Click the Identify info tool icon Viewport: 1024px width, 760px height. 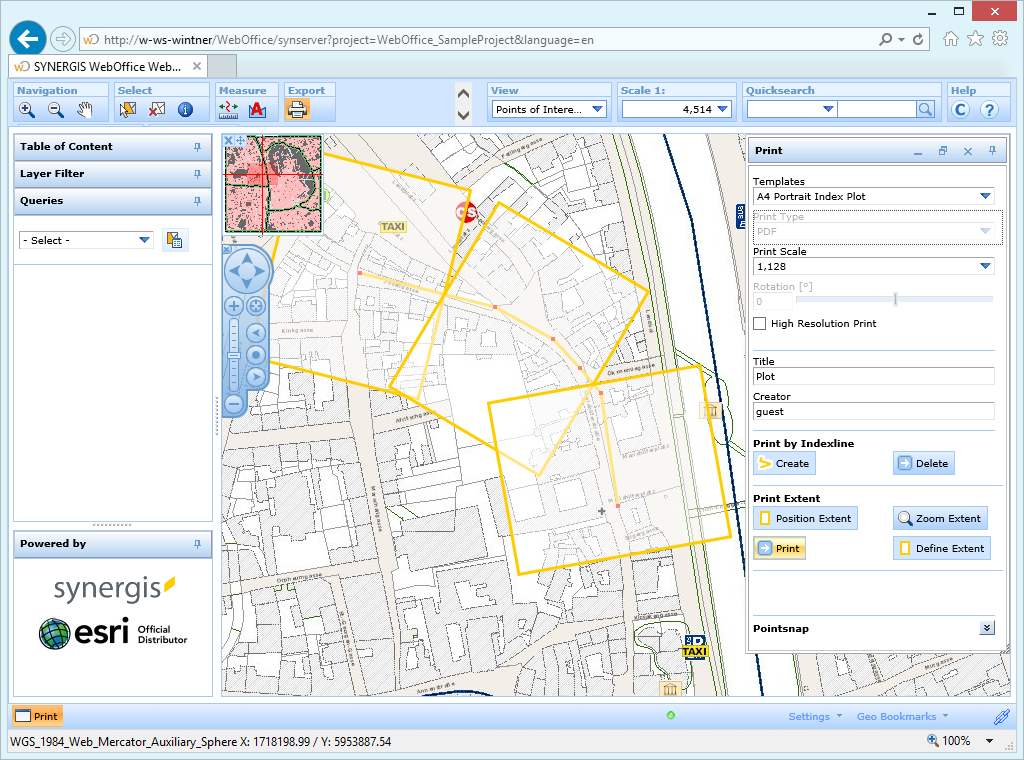coord(185,110)
